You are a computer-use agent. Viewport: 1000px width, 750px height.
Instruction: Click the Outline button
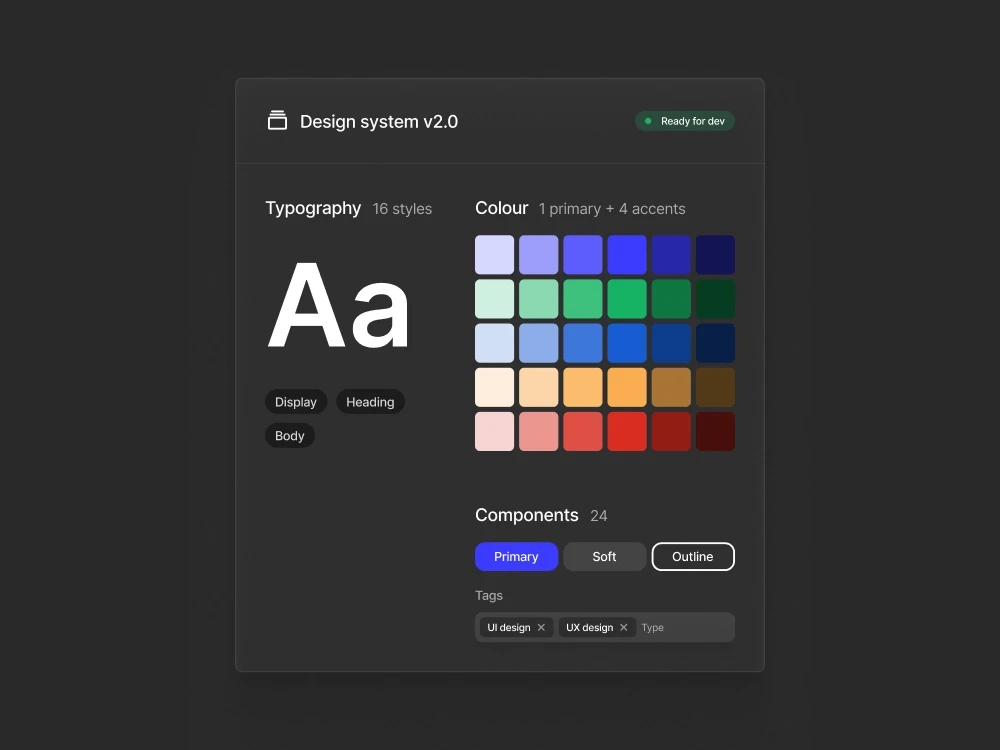[693, 557]
